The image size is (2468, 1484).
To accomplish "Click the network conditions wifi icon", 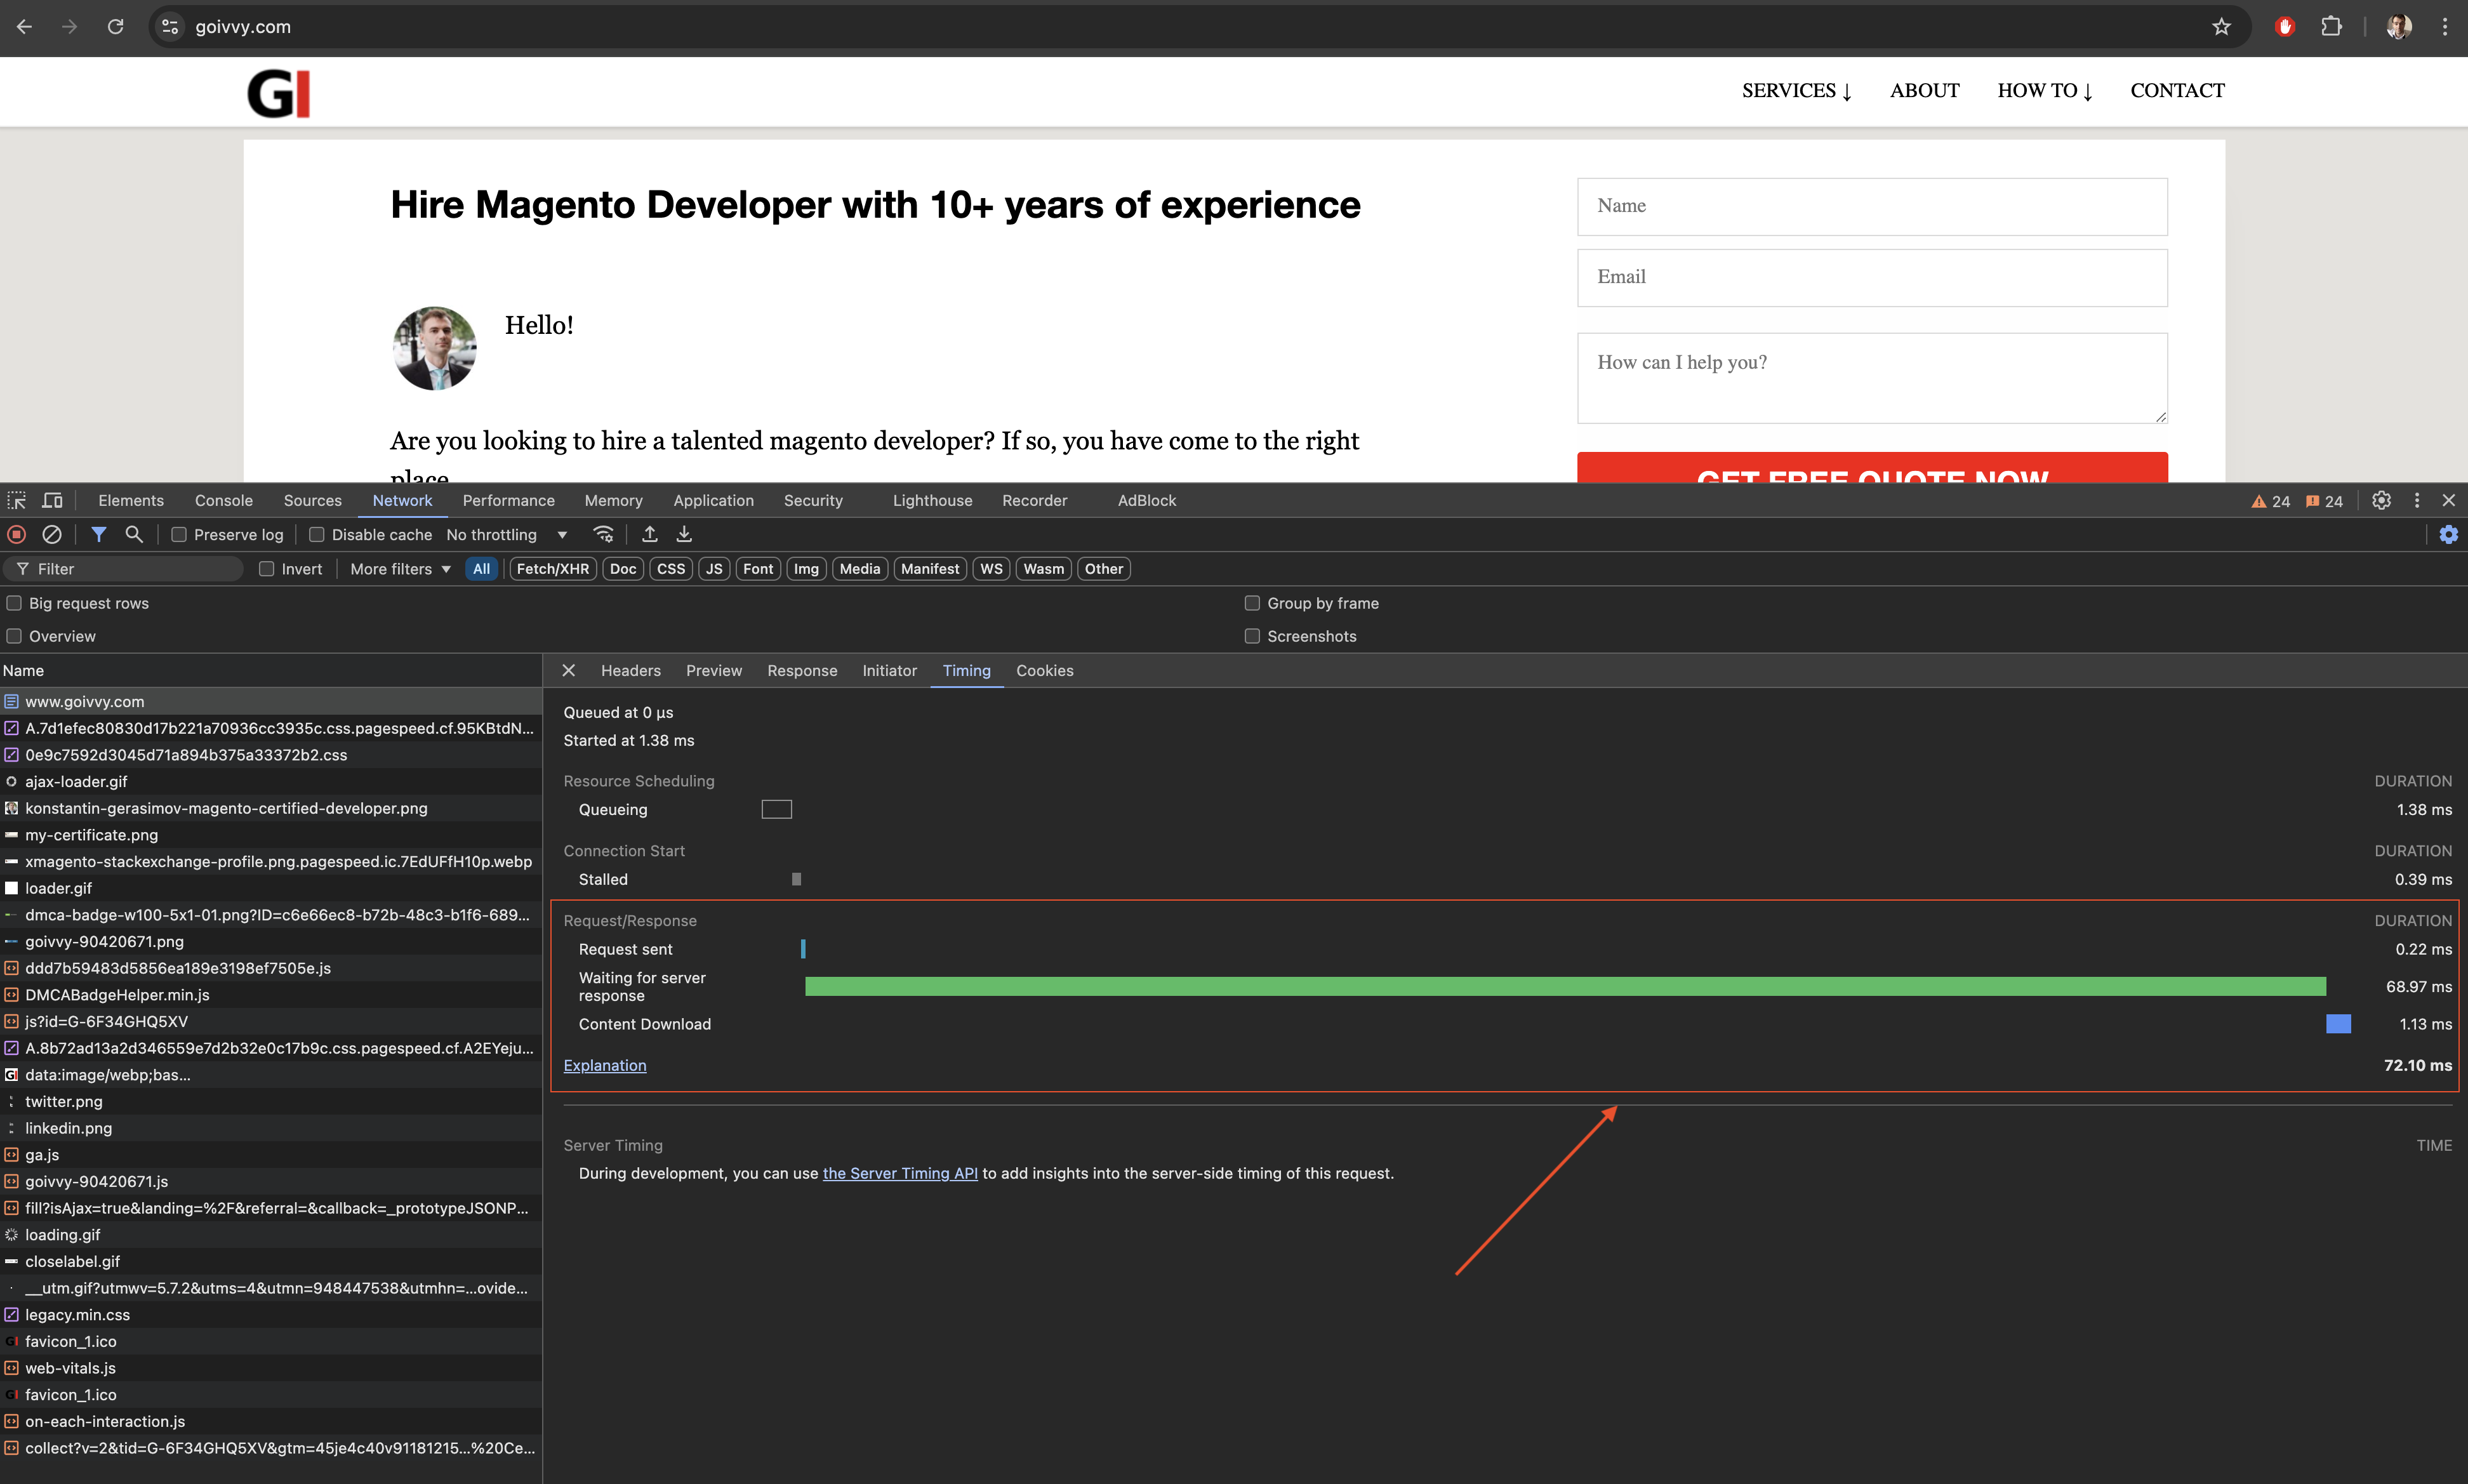I will [603, 534].
